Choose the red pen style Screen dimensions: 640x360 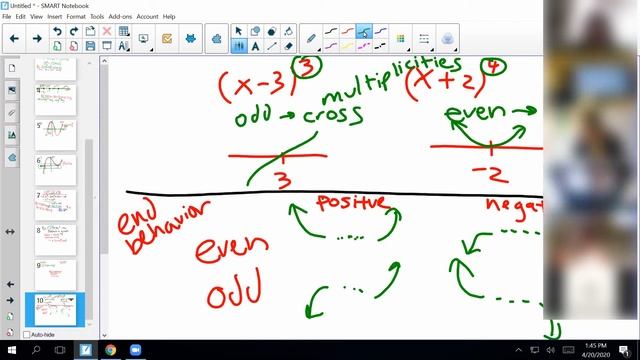pos(347,31)
